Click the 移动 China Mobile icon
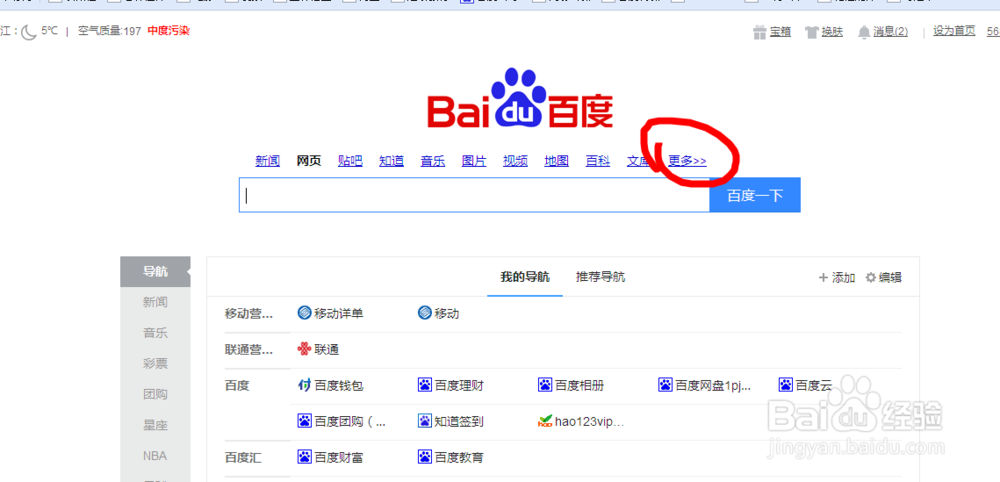Image resolution: width=1000 pixels, height=482 pixels. (425, 313)
